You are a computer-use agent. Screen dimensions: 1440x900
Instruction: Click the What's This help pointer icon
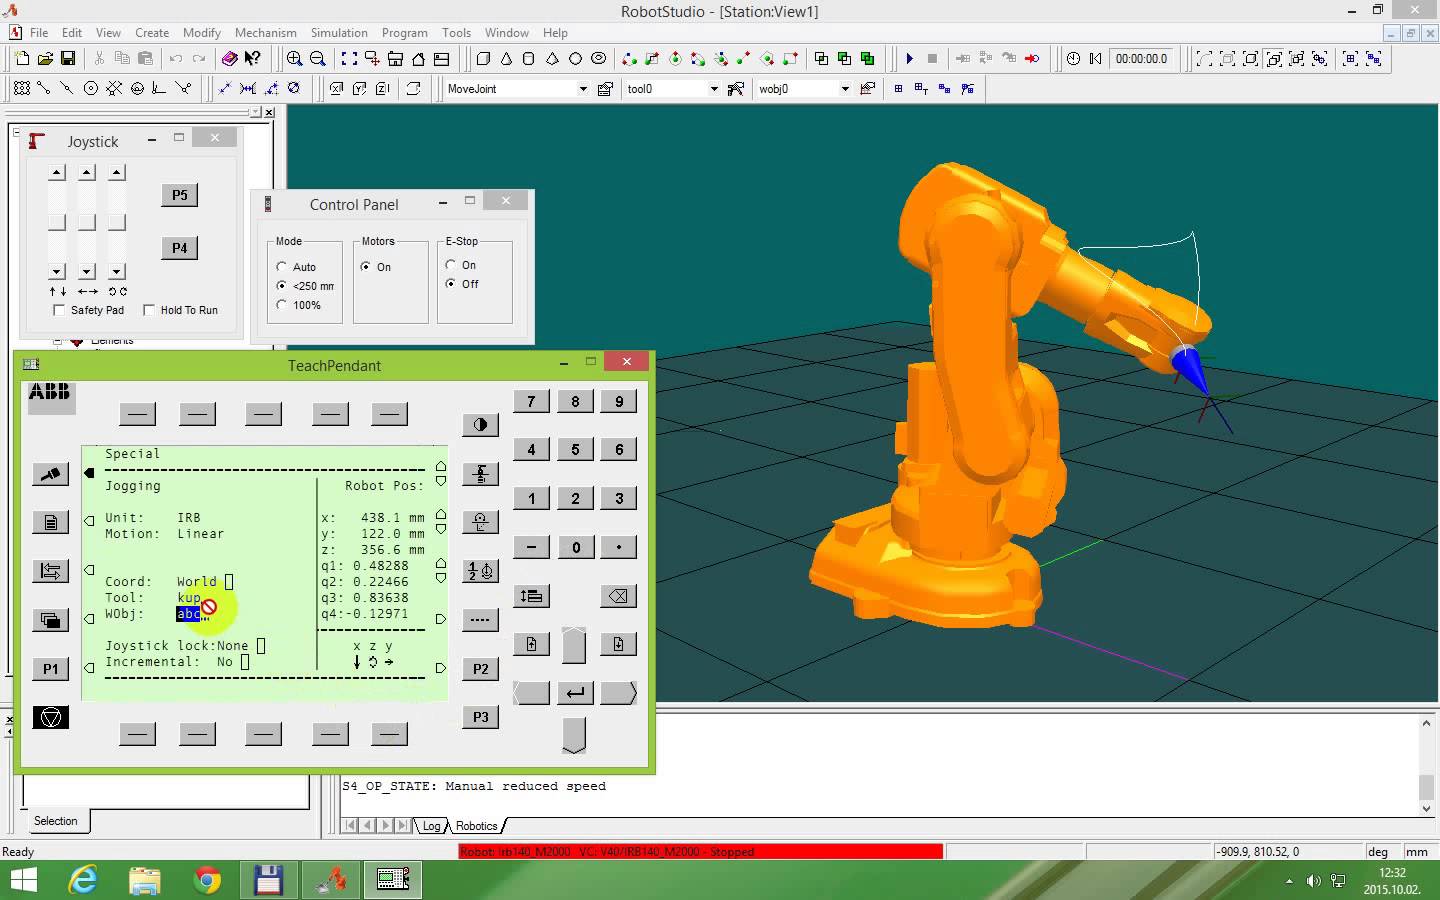click(x=253, y=59)
